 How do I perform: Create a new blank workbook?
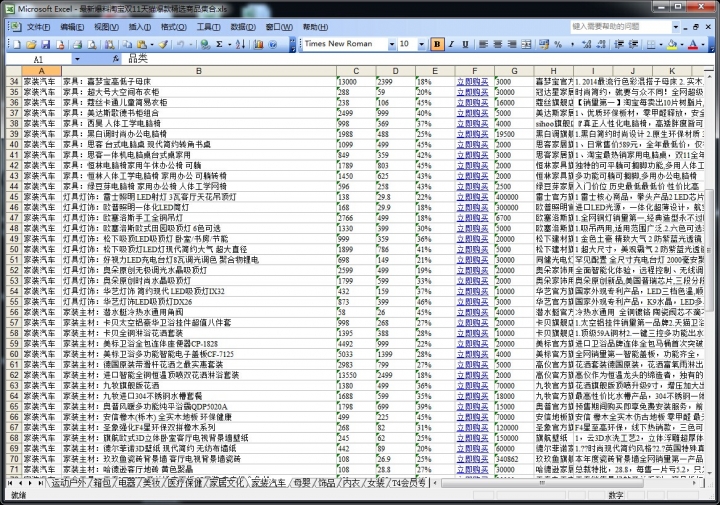[x=17, y=45]
